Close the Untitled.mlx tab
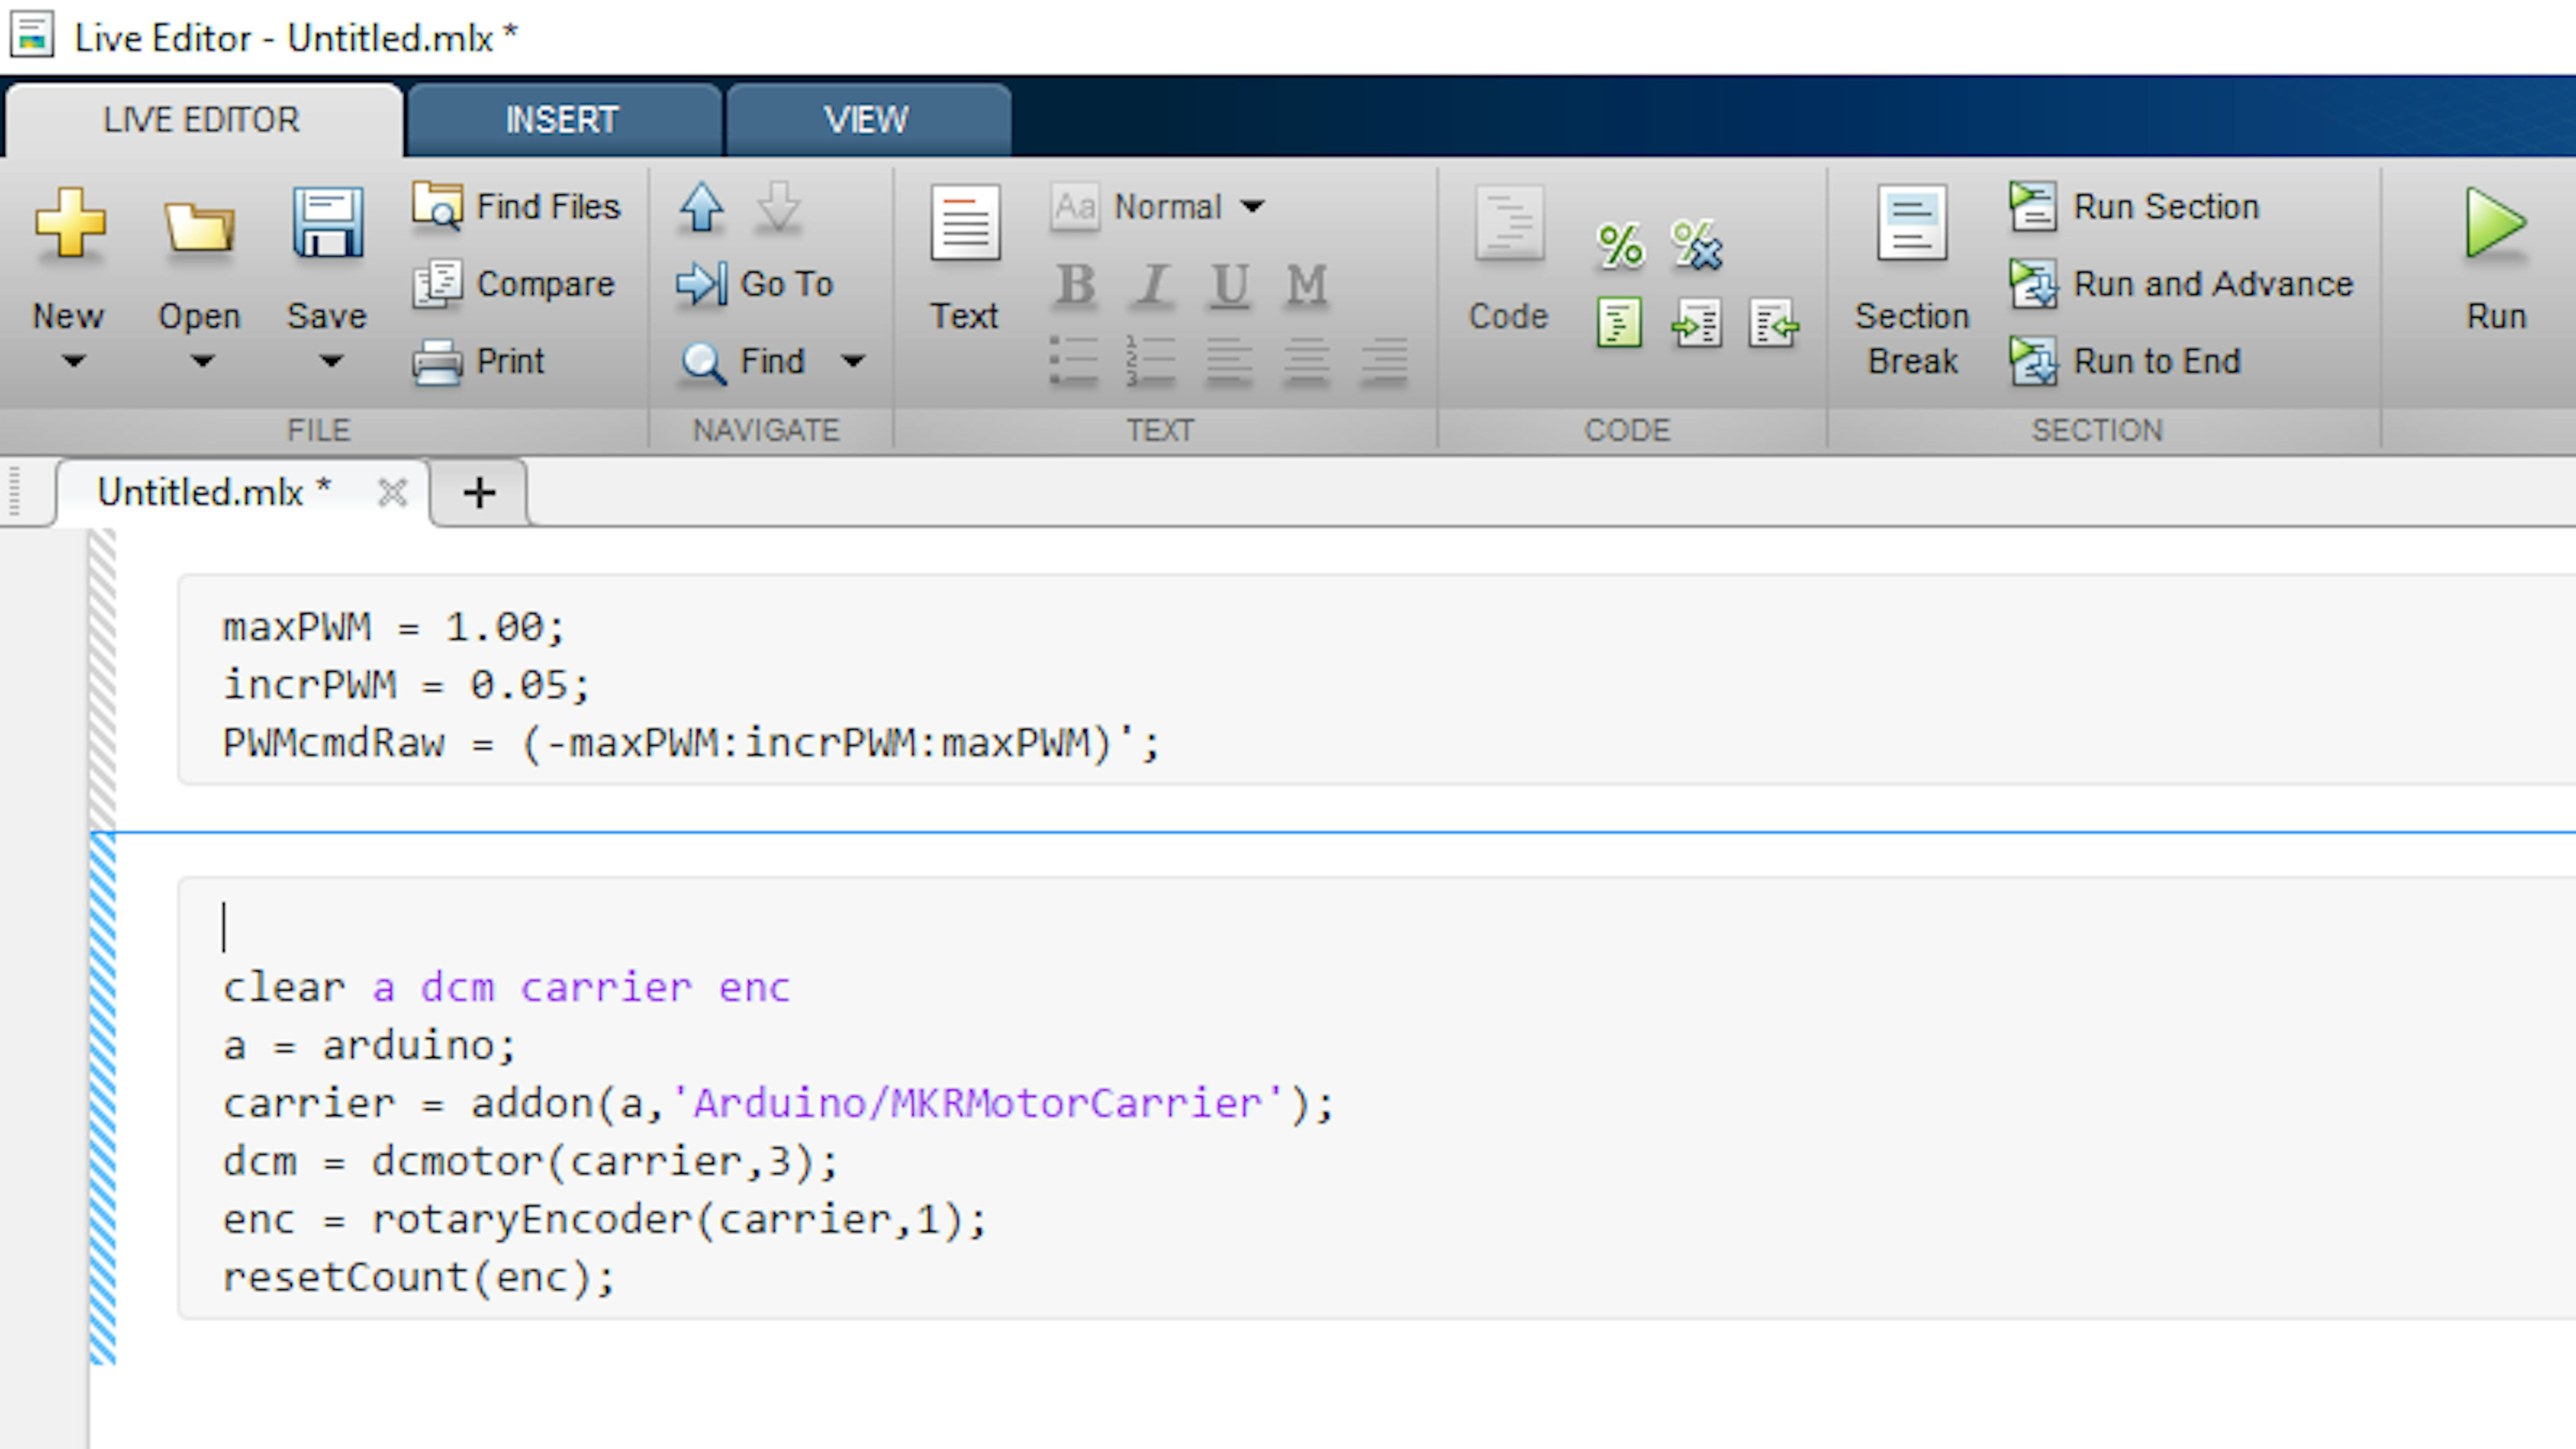Image resolution: width=2576 pixels, height=1449 pixels. [392, 492]
